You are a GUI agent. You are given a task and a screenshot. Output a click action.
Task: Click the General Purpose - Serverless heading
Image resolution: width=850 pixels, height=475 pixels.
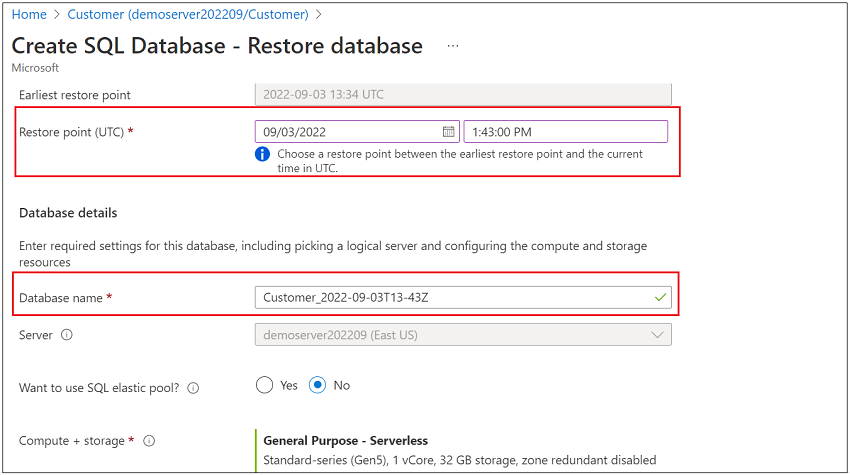click(x=345, y=440)
